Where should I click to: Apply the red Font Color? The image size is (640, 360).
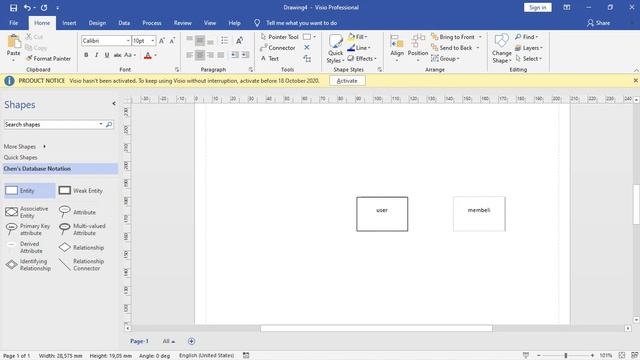click(x=148, y=55)
